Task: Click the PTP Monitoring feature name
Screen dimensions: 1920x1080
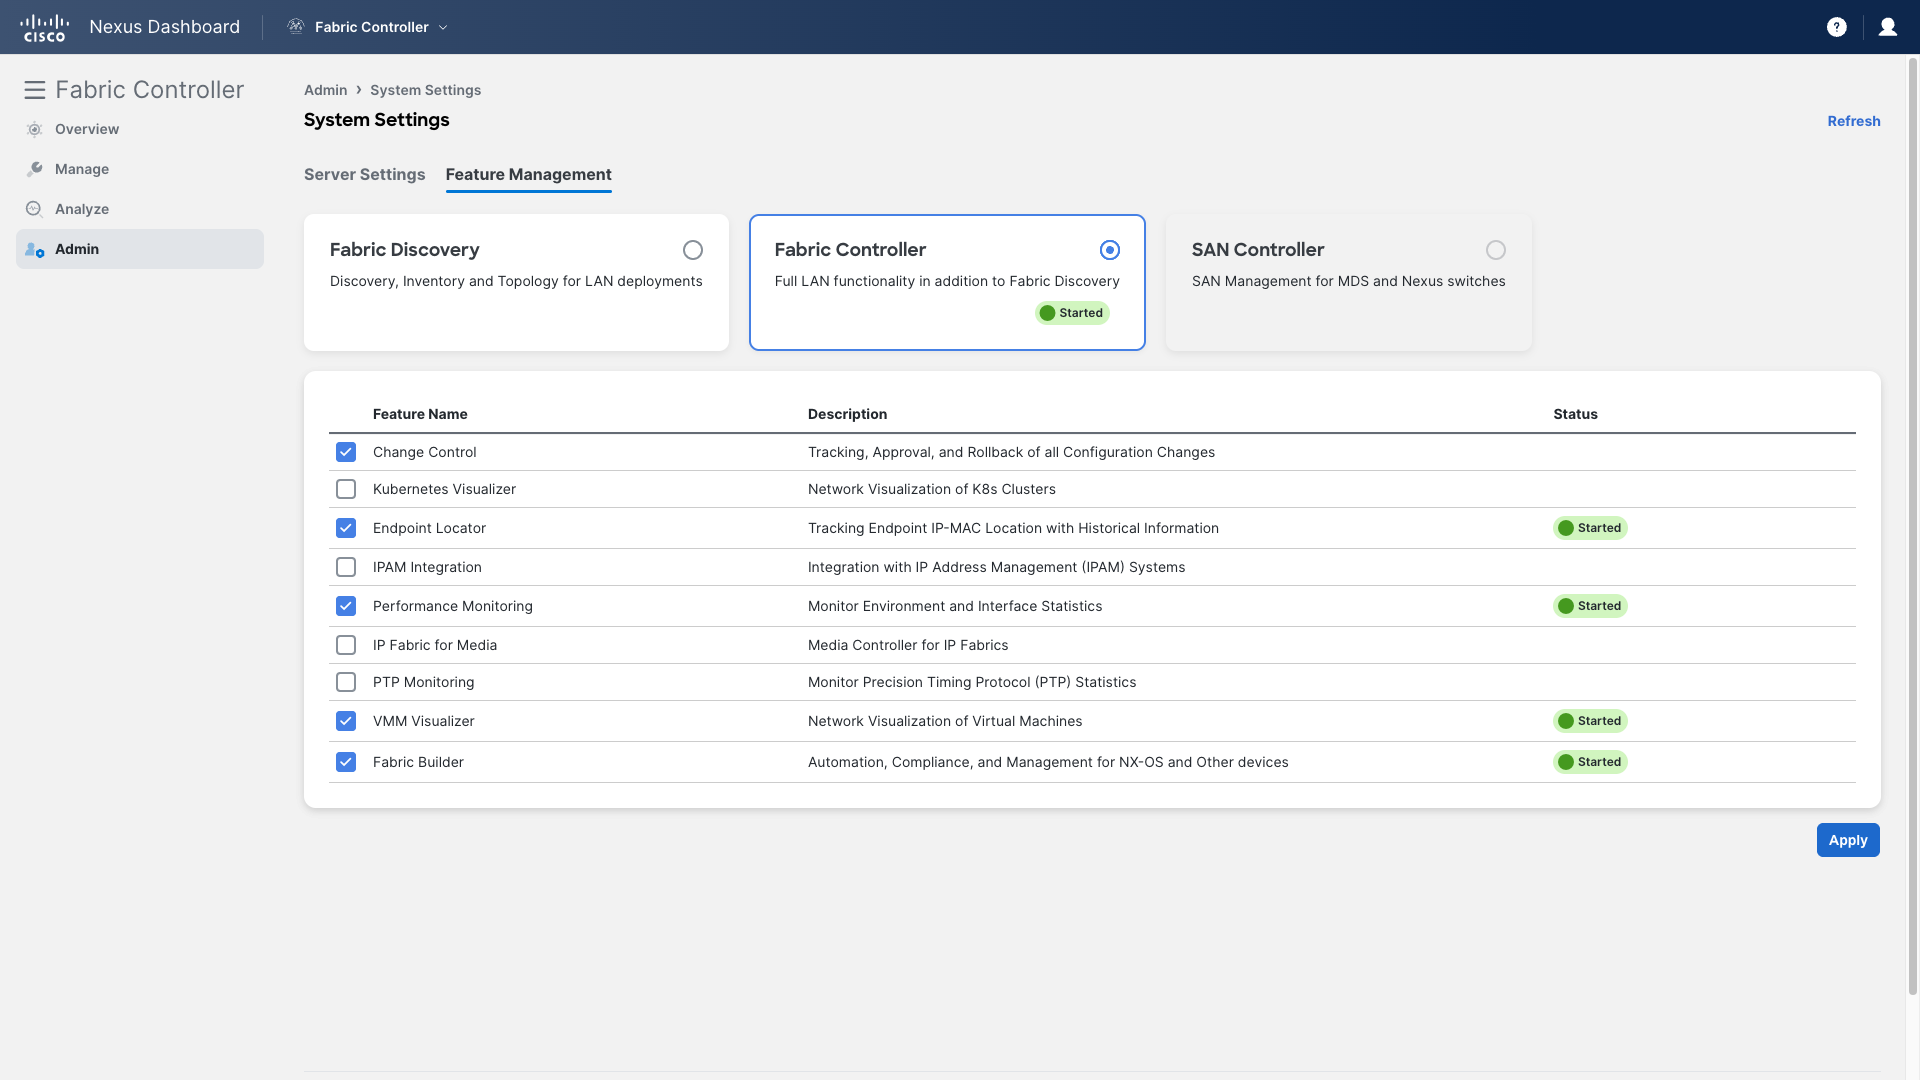Action: coord(423,682)
